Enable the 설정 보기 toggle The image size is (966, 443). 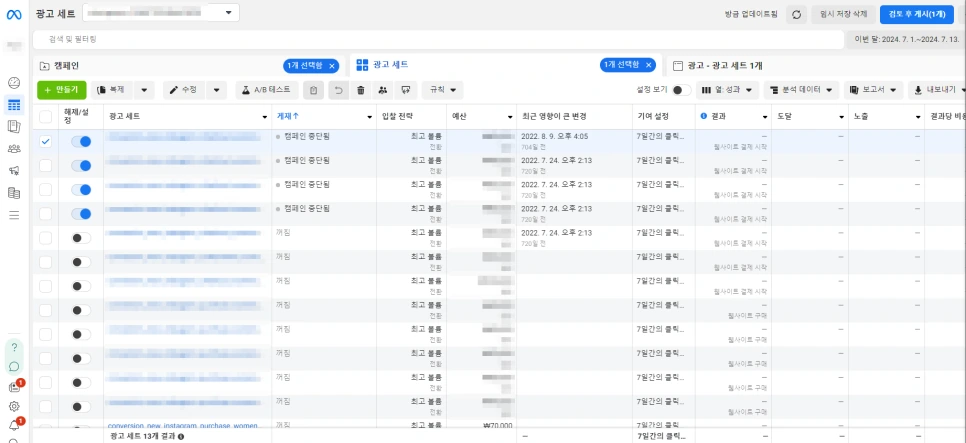pyautogui.click(x=681, y=90)
